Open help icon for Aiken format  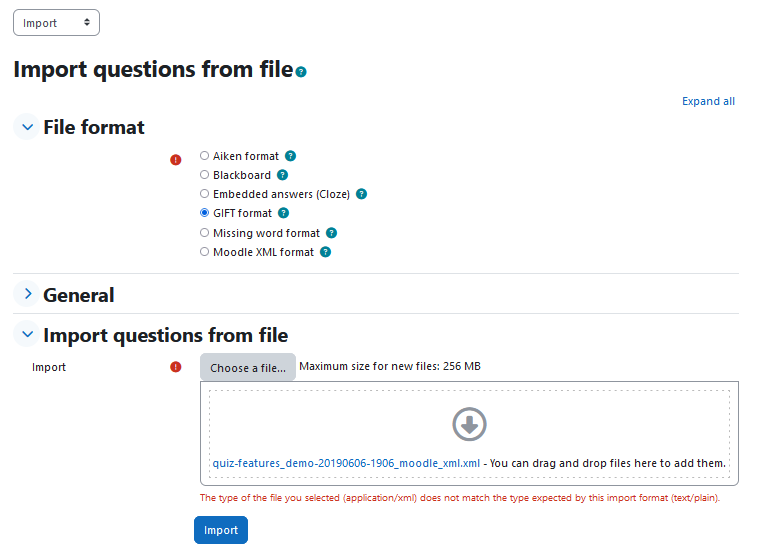(290, 156)
